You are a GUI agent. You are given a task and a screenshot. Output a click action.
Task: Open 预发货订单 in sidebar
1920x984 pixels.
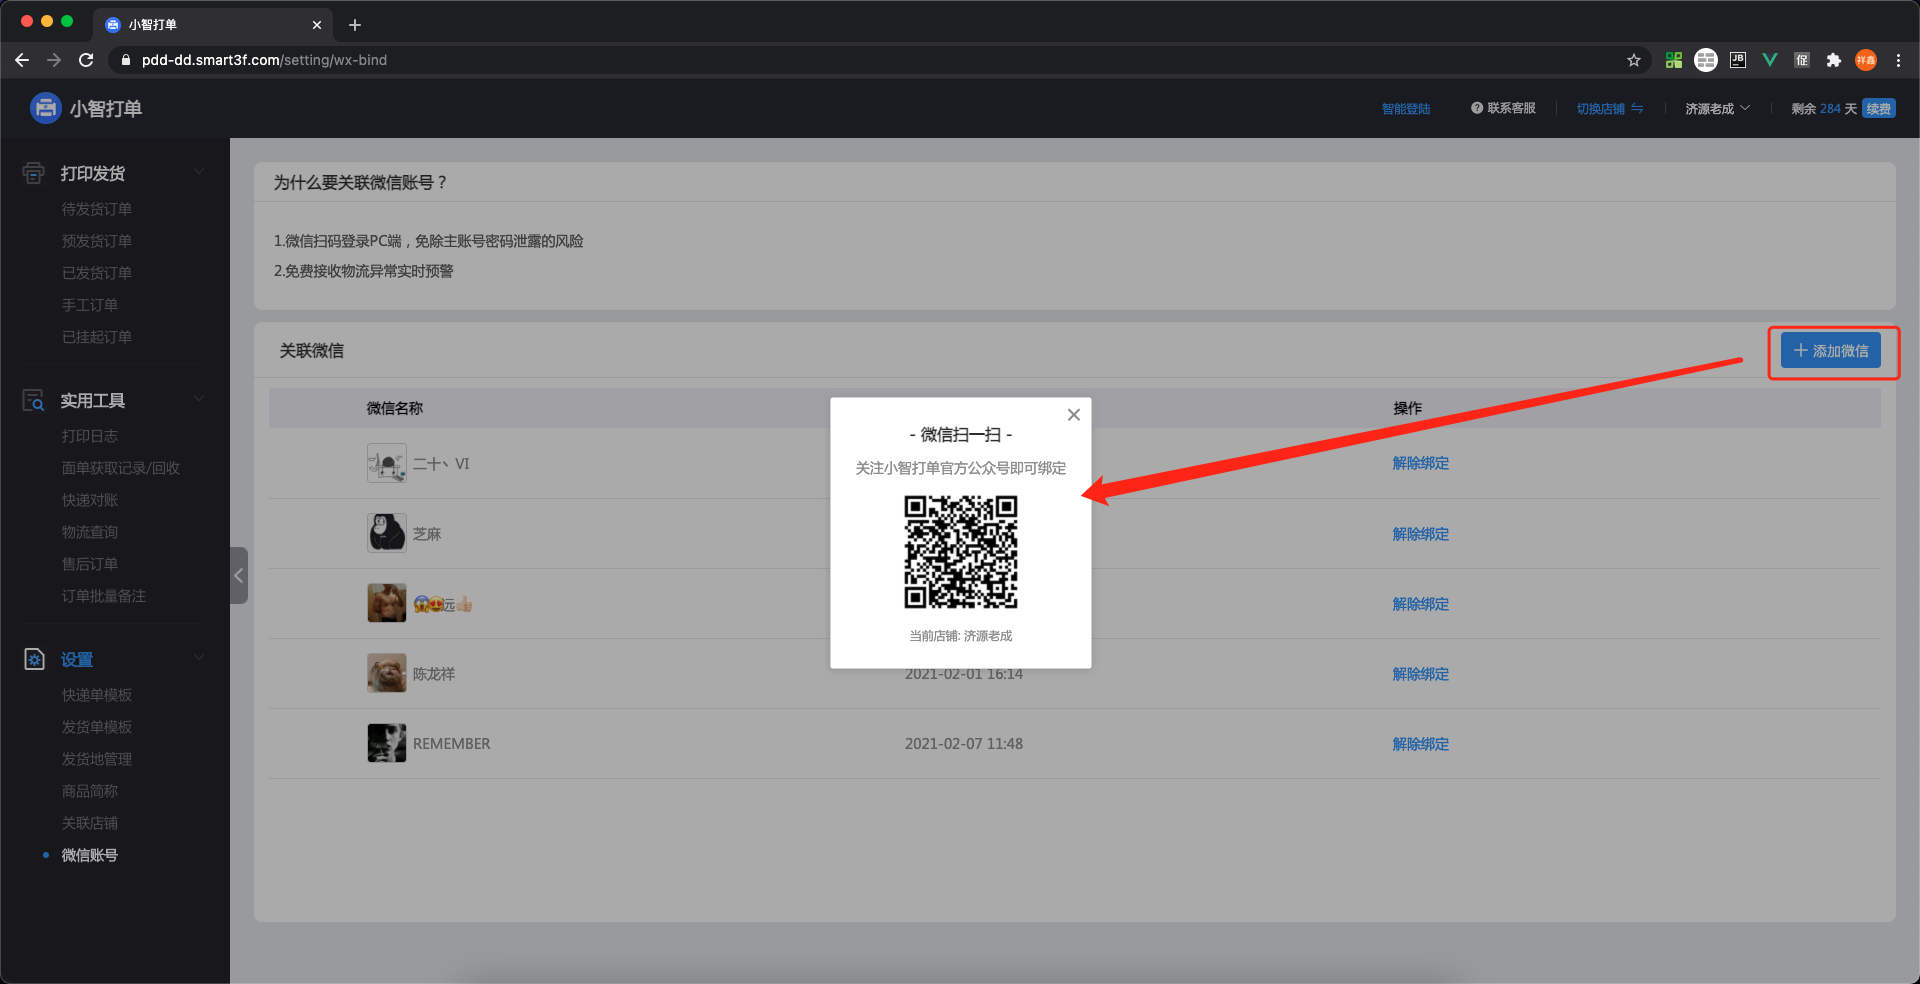[x=97, y=241]
